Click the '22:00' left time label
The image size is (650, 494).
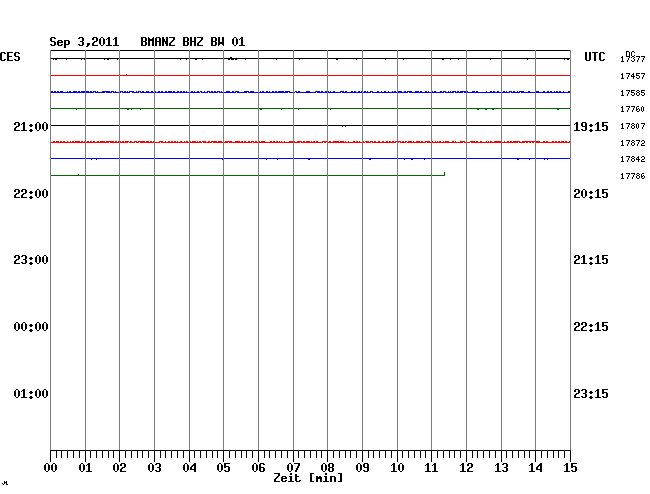point(31,194)
